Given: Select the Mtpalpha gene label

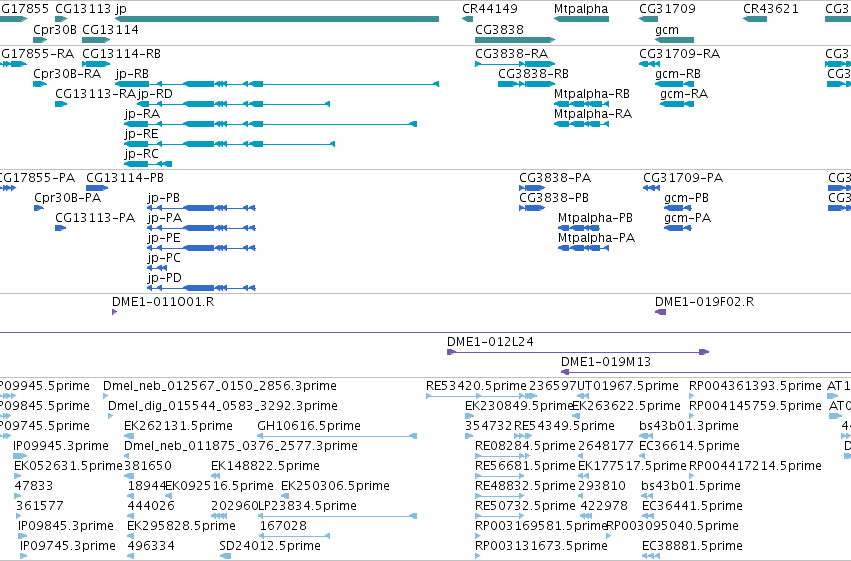Looking at the screenshot, I should pyautogui.click(x=581, y=9).
